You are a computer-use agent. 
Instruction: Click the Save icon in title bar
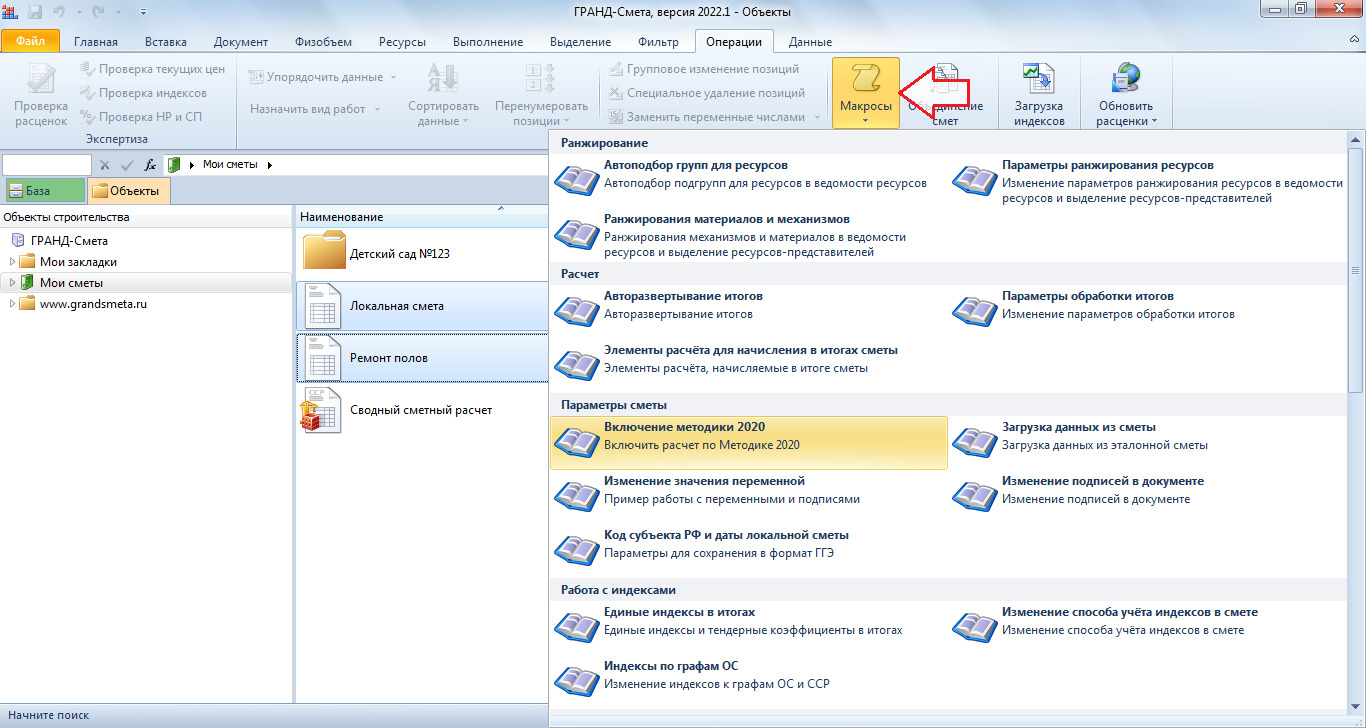click(x=37, y=11)
